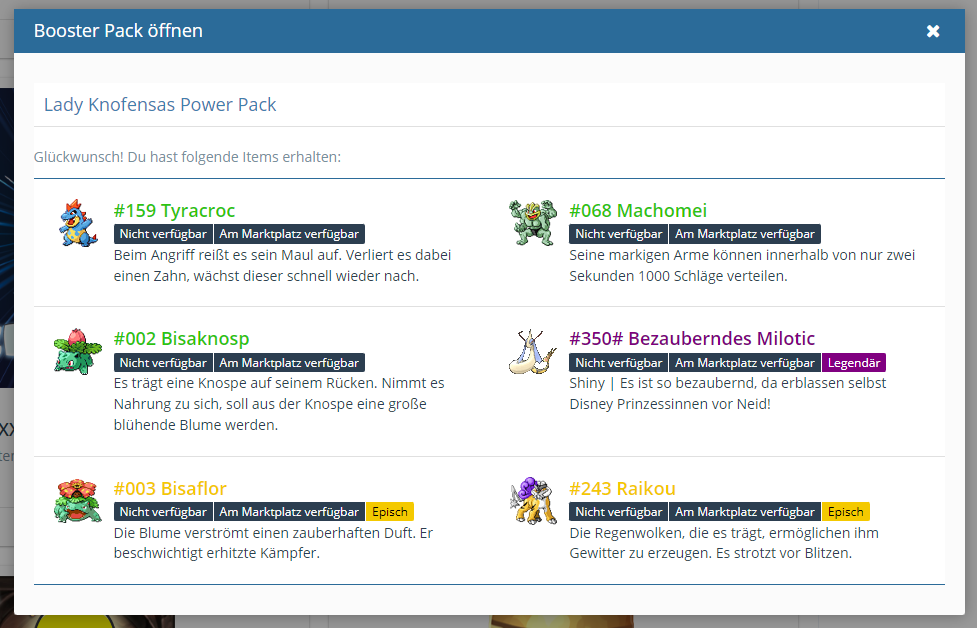
Task: Click the Tyracroc sprite icon
Action: (77, 223)
